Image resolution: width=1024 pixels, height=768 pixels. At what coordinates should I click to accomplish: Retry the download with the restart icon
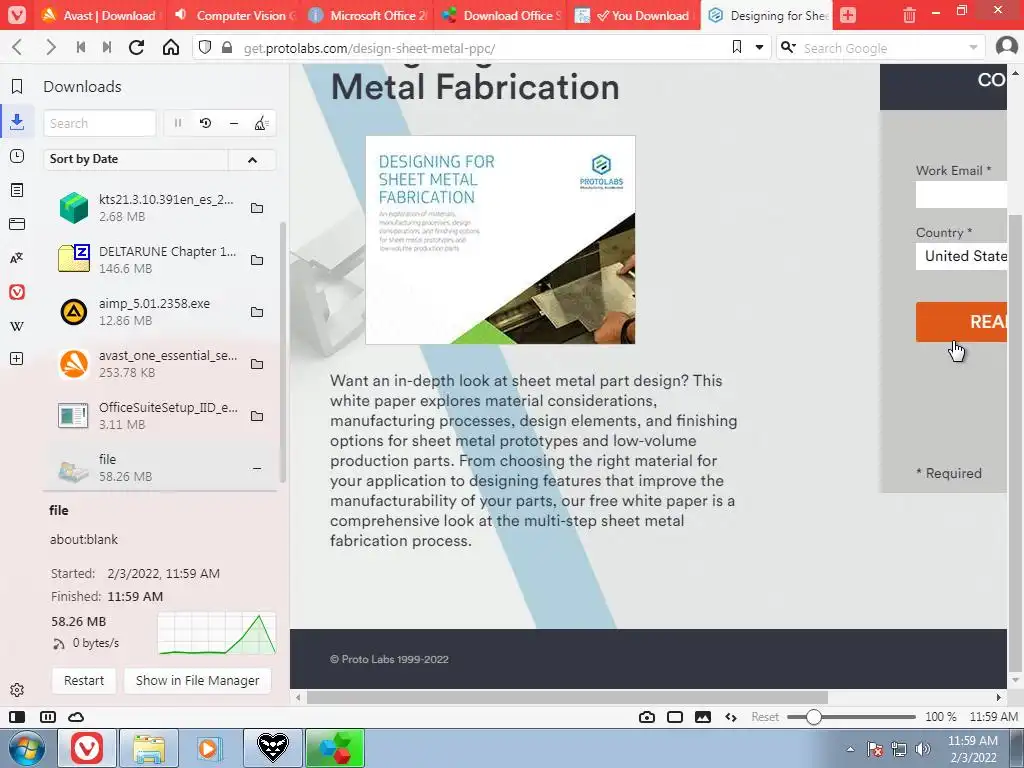pos(206,123)
